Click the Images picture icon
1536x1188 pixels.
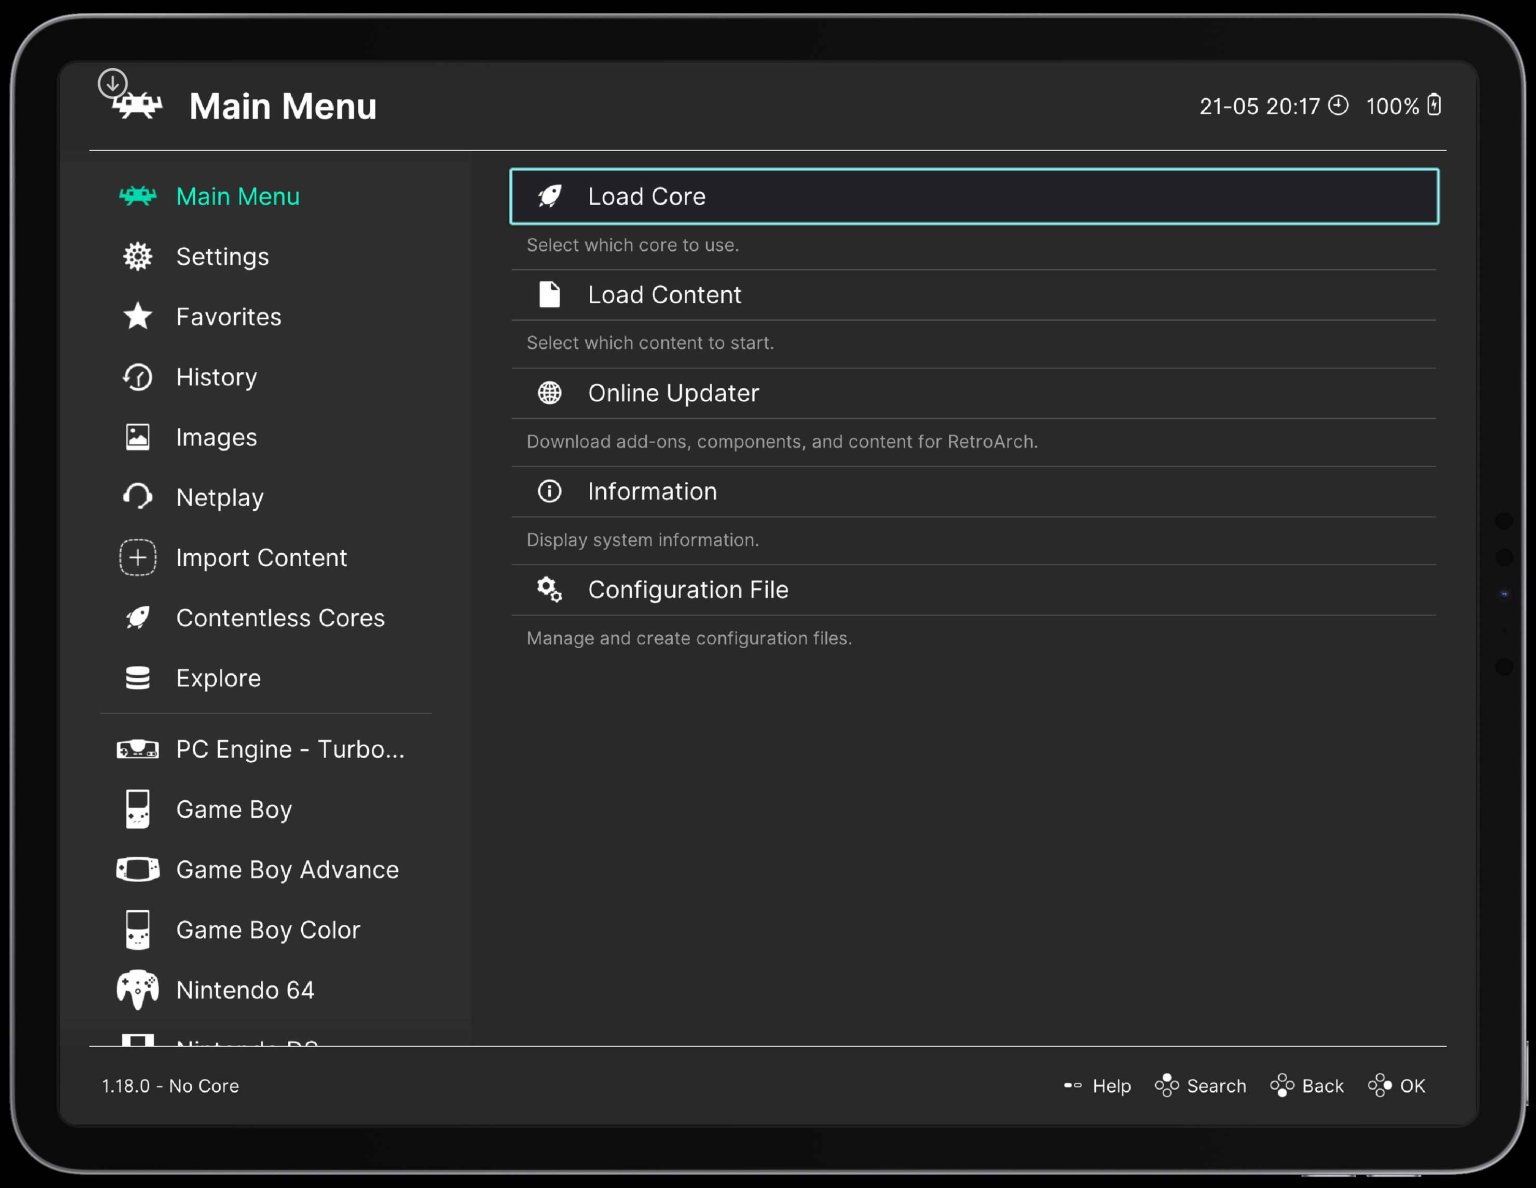click(x=137, y=437)
